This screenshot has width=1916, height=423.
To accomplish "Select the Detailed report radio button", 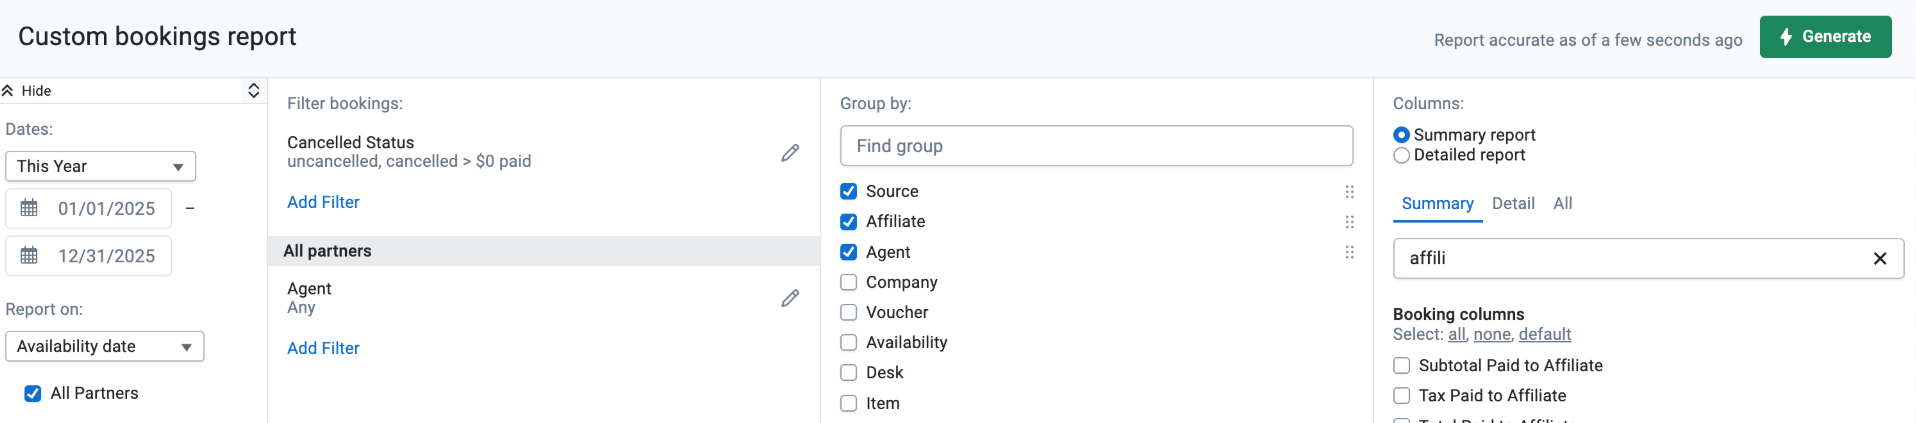I will pyautogui.click(x=1402, y=156).
